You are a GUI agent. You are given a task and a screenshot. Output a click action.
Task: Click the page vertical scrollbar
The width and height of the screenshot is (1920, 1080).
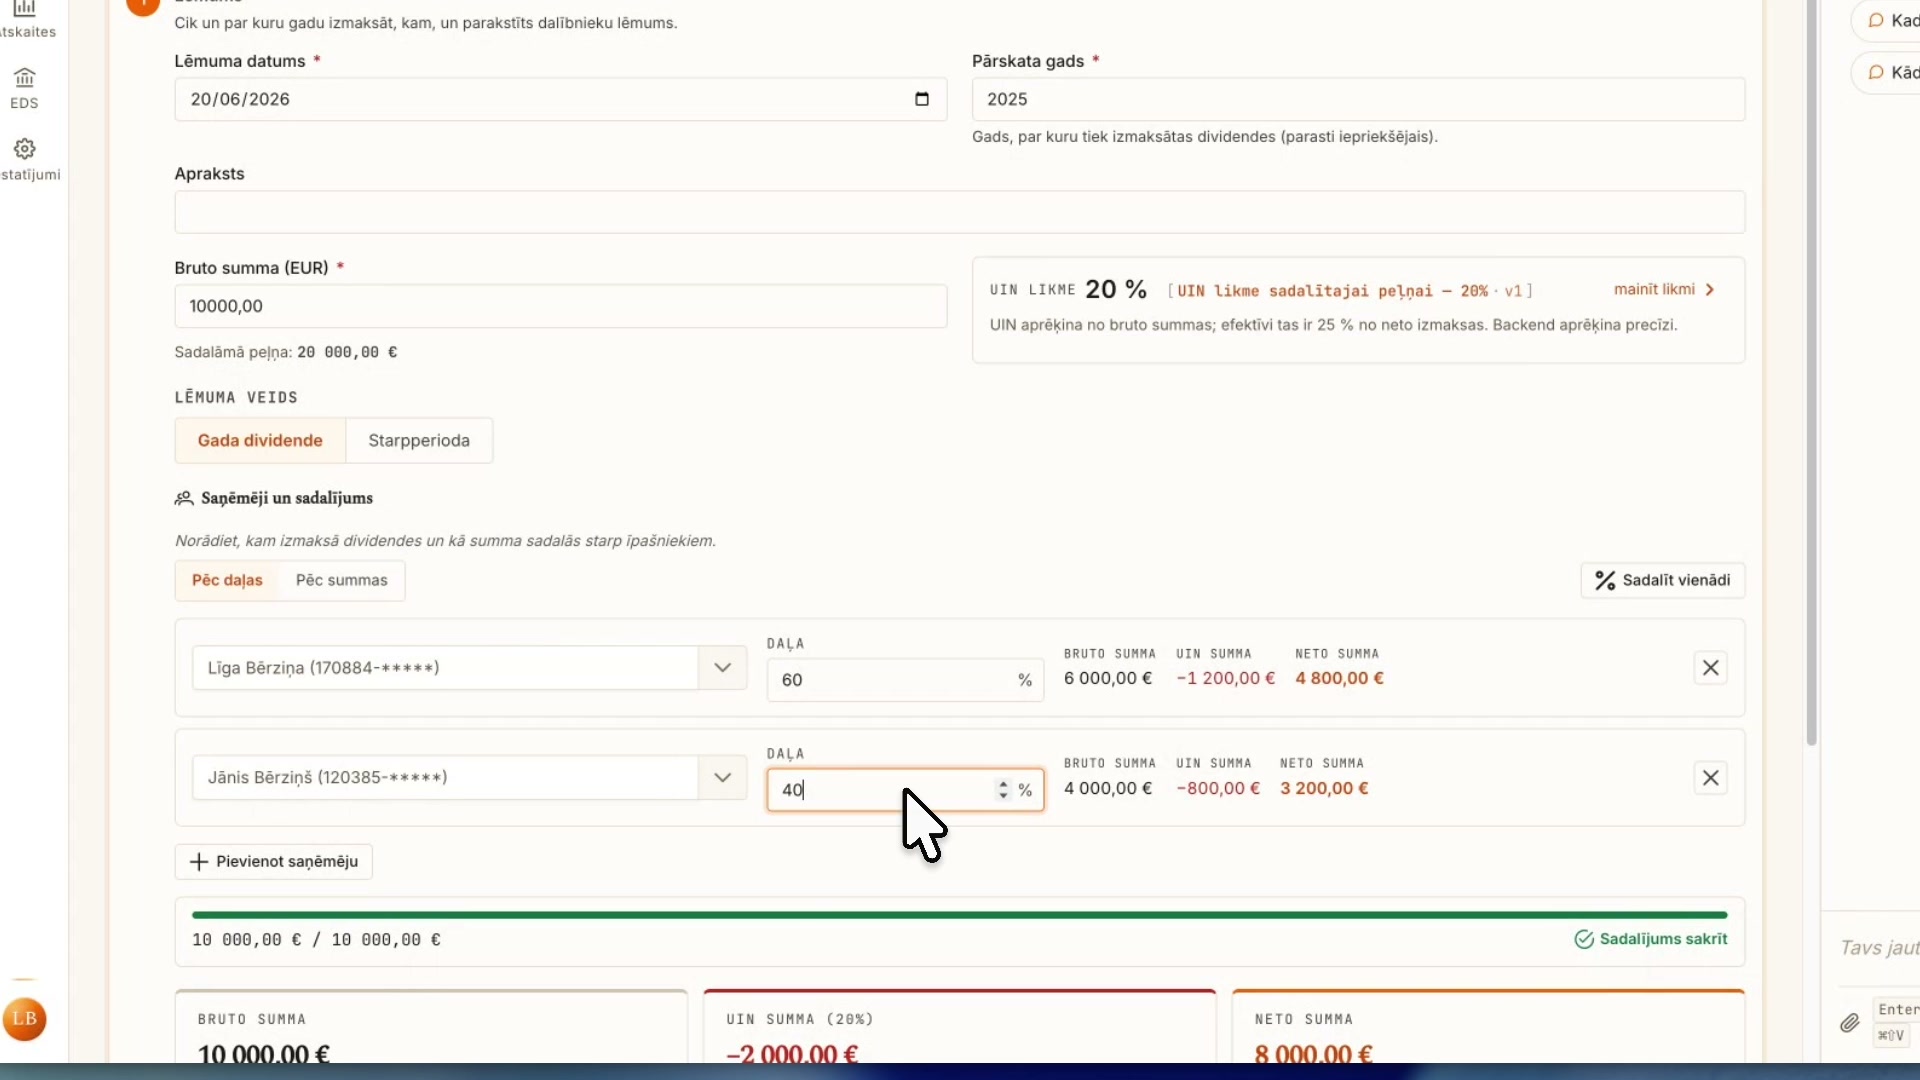click(x=1811, y=372)
